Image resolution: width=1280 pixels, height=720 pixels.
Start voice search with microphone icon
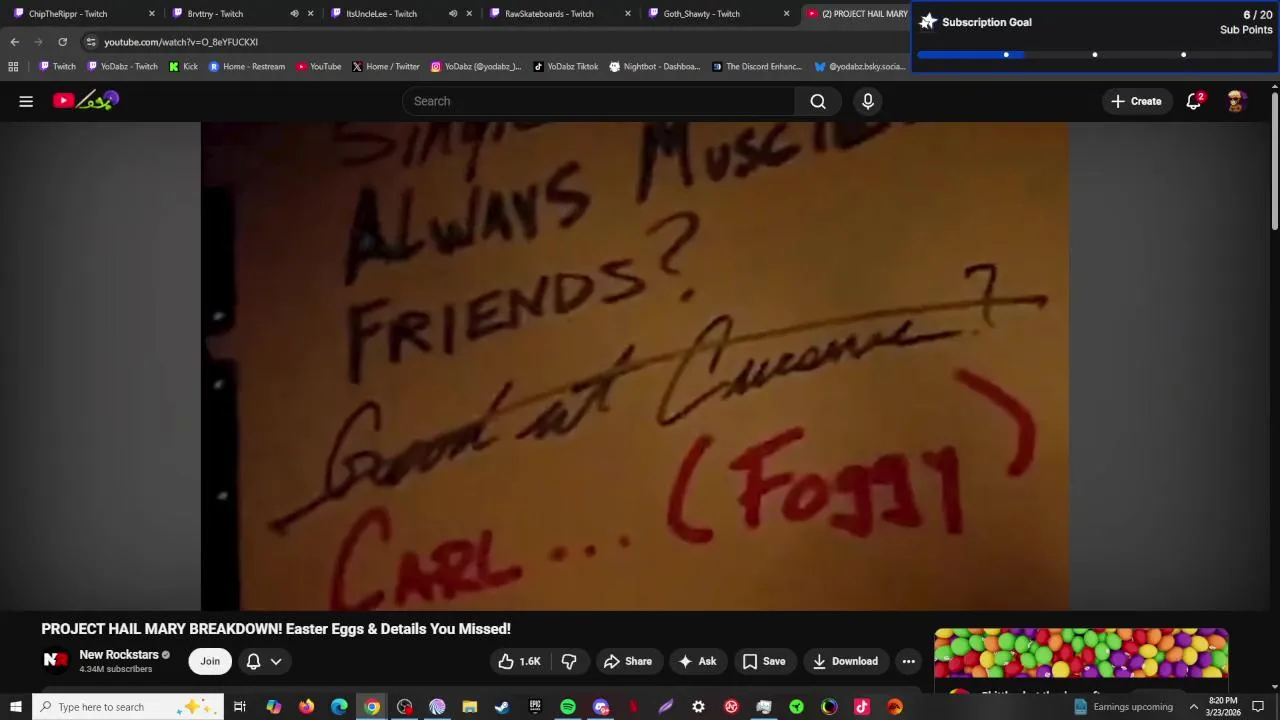868,101
